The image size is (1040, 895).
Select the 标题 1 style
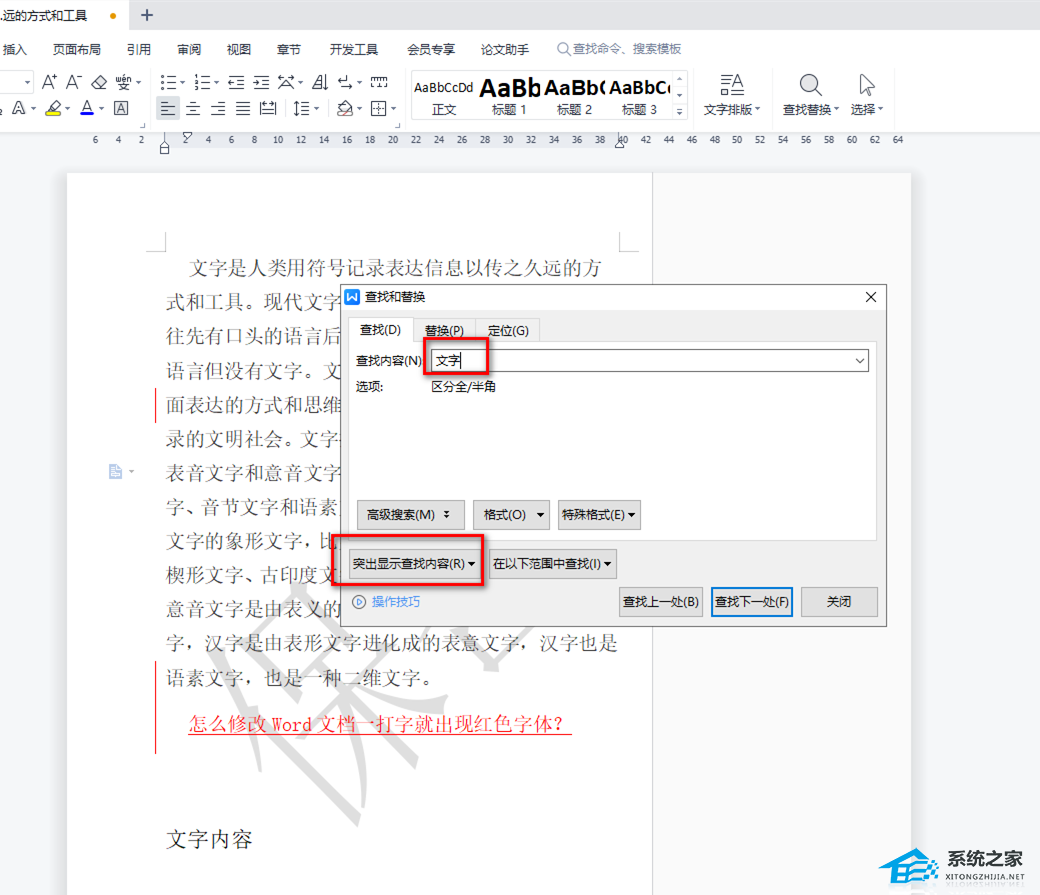tap(509, 97)
